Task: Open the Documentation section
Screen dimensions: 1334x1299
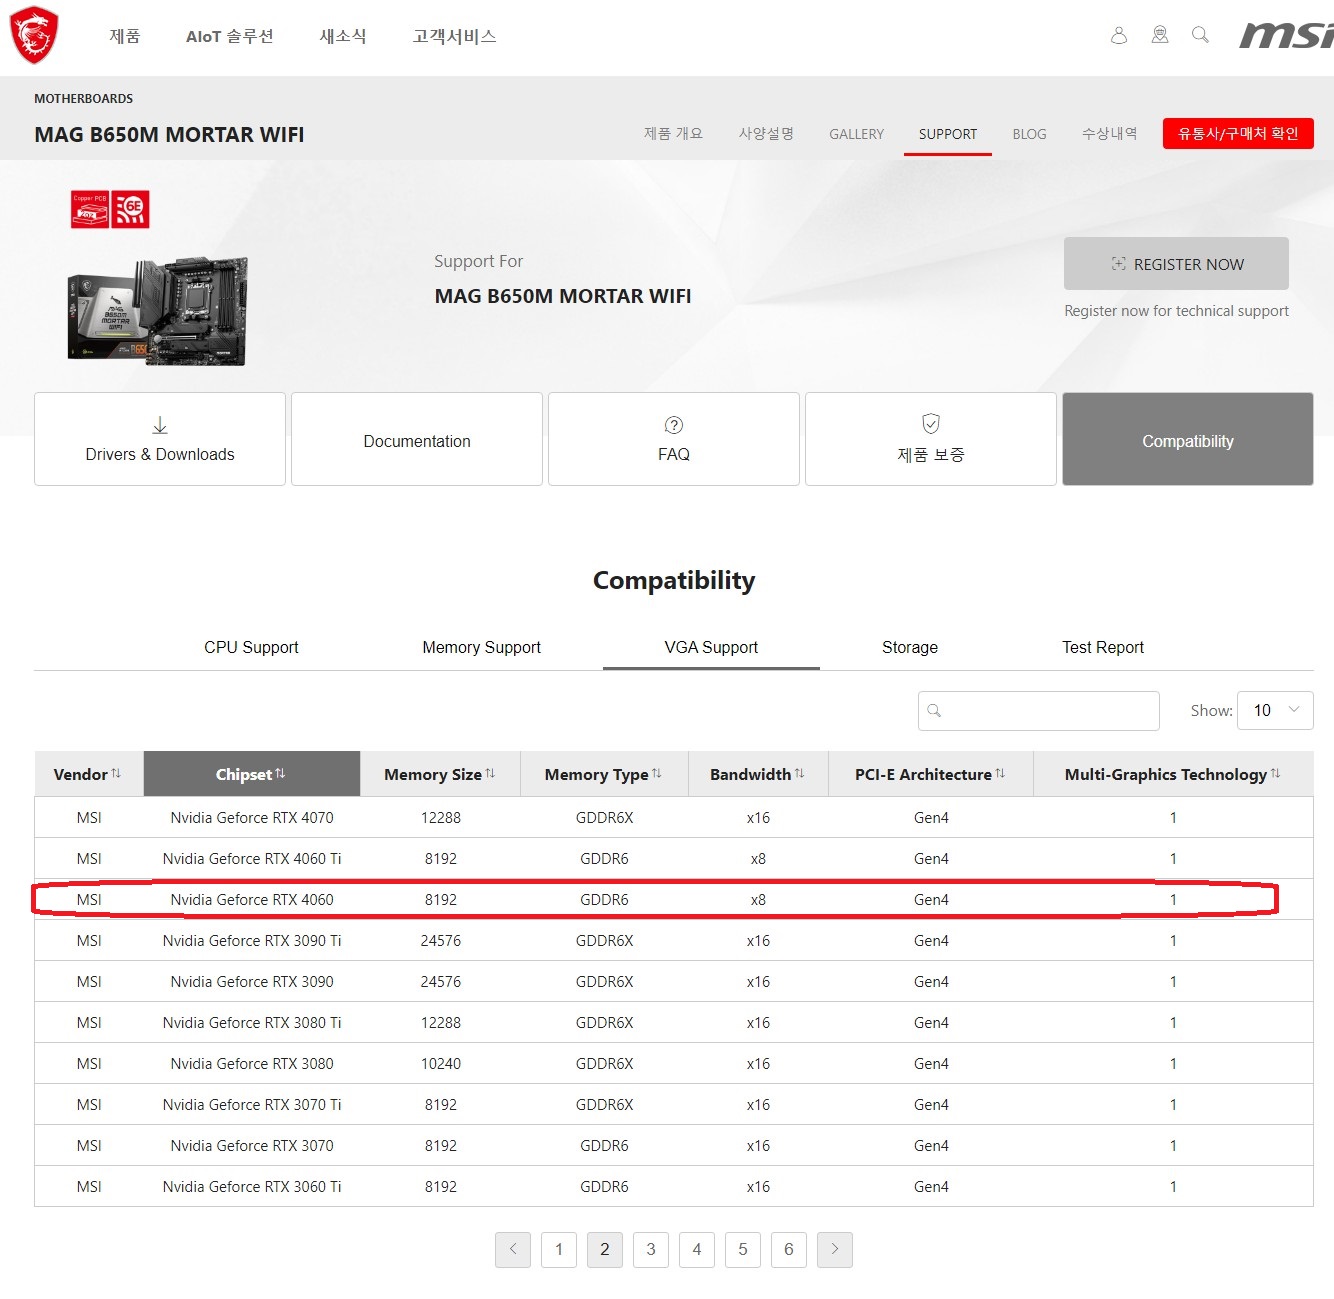Action: click(417, 440)
